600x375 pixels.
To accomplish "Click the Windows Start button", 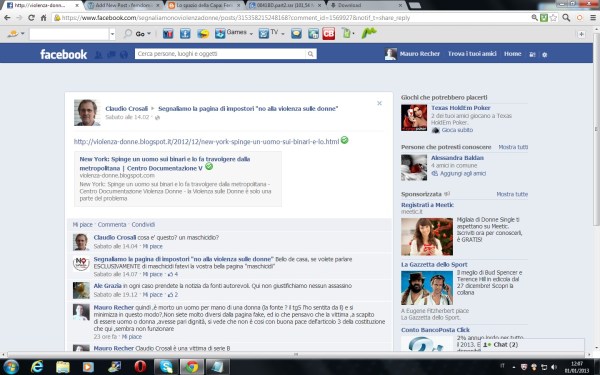I will click(11, 367).
